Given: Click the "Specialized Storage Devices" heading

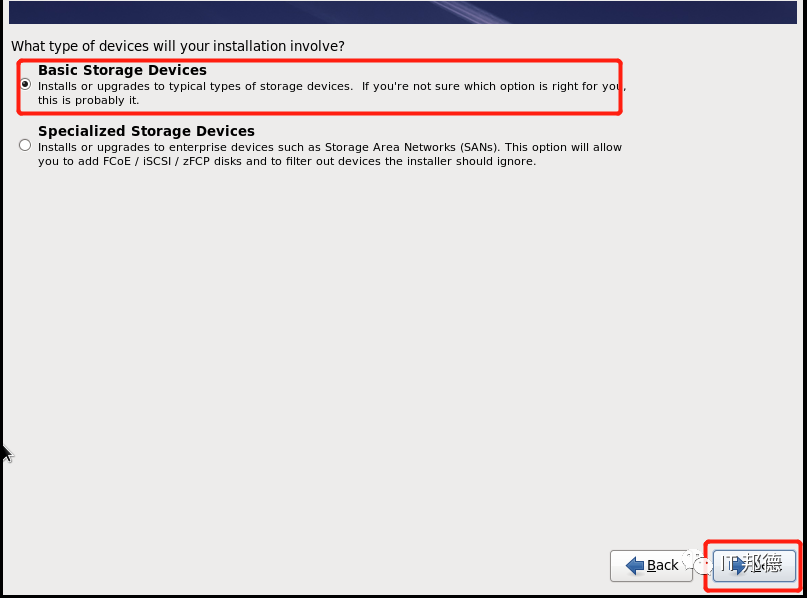Looking at the screenshot, I should [x=146, y=131].
